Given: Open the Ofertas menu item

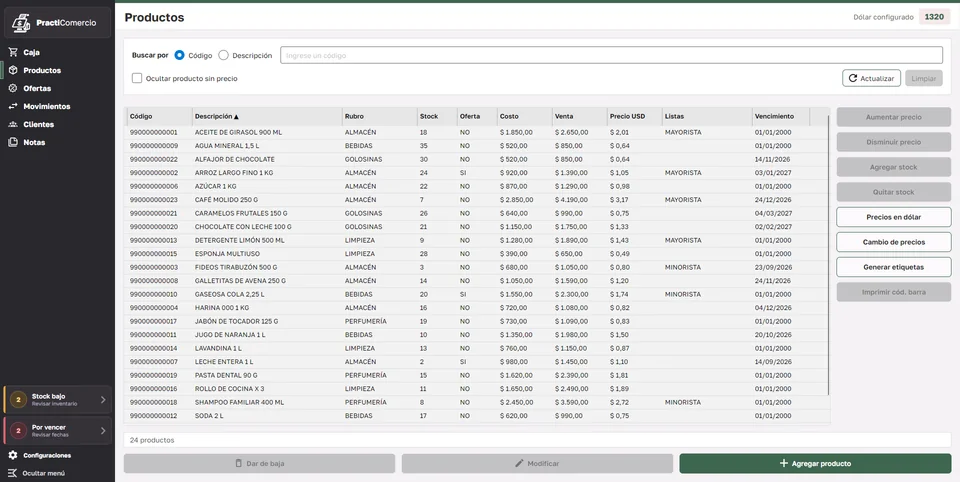Looking at the screenshot, I should [x=58, y=88].
